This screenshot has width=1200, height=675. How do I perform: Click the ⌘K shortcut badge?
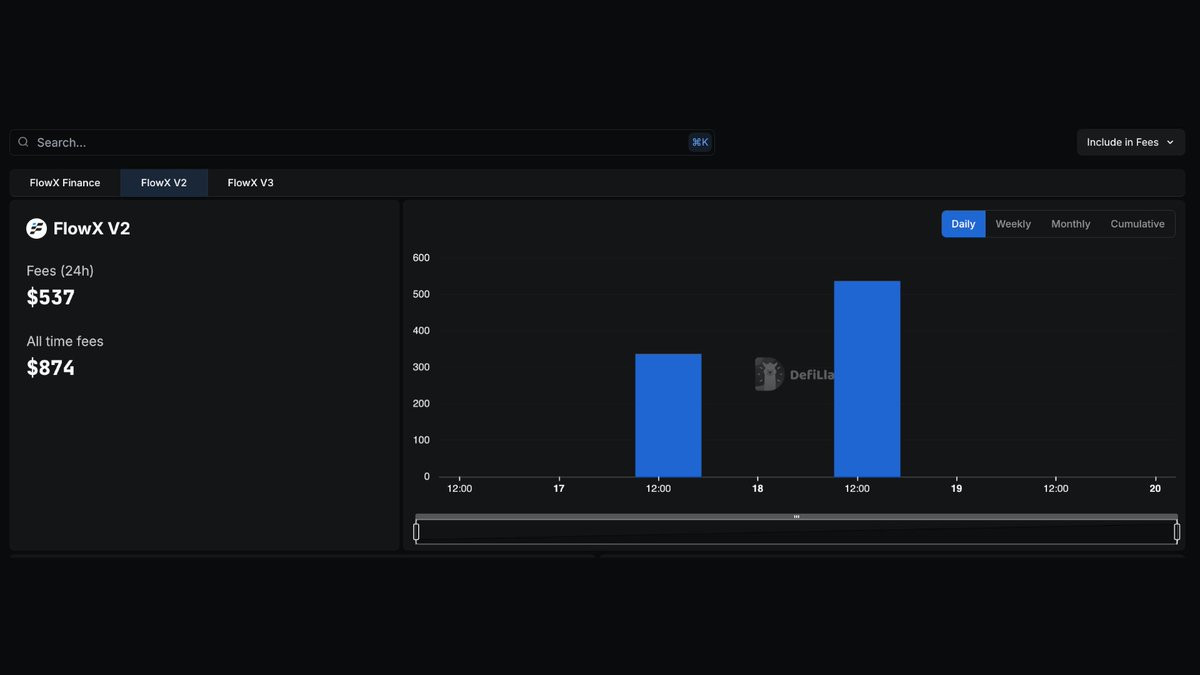click(x=700, y=142)
